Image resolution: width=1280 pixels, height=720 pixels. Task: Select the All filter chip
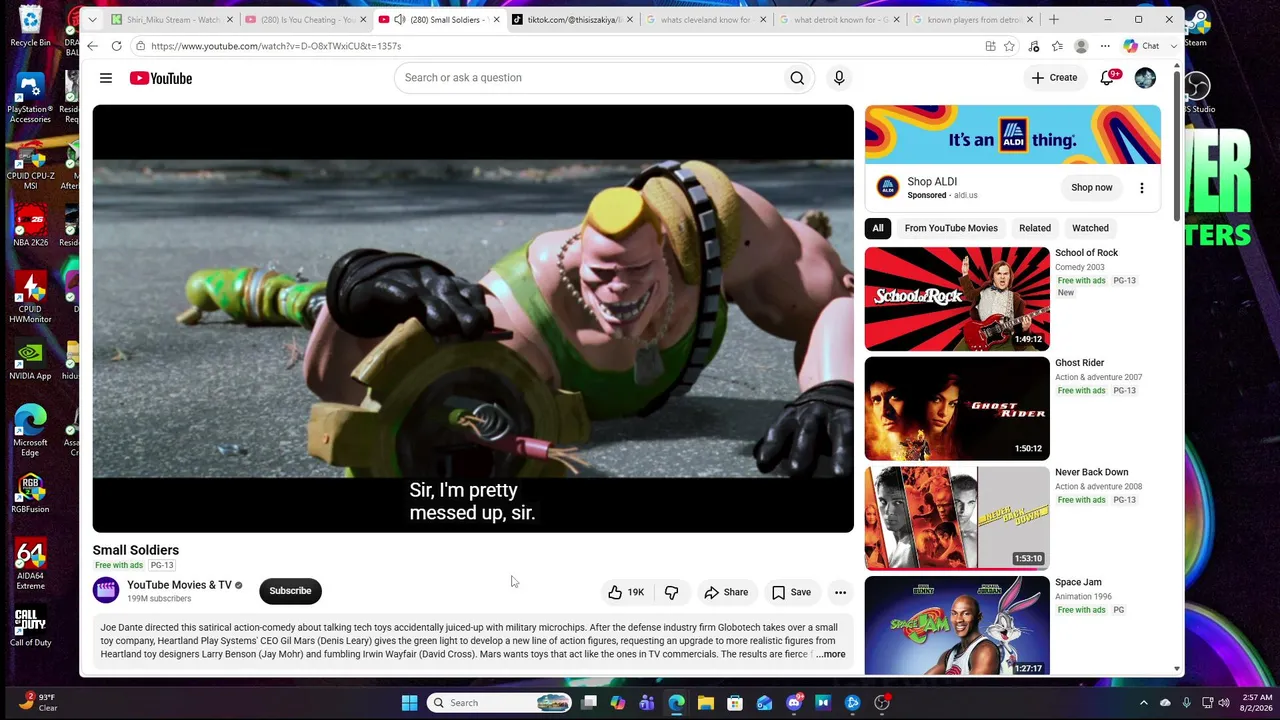(878, 228)
